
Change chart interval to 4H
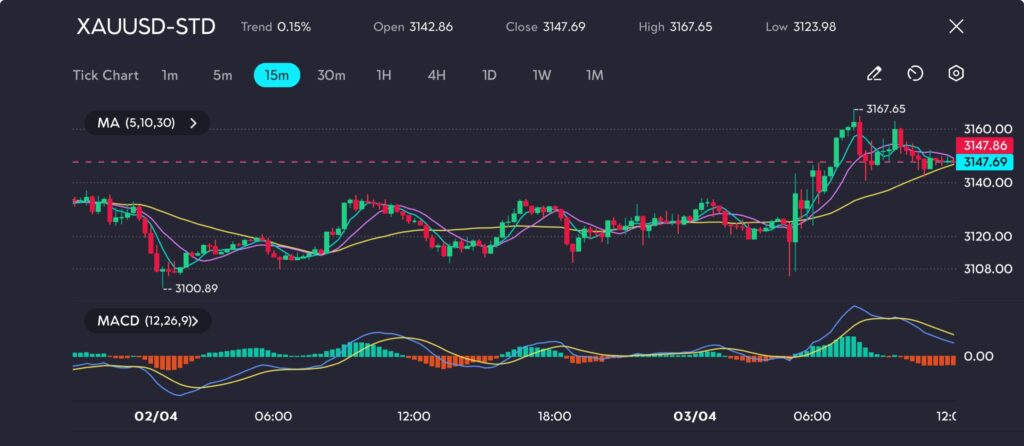point(436,75)
